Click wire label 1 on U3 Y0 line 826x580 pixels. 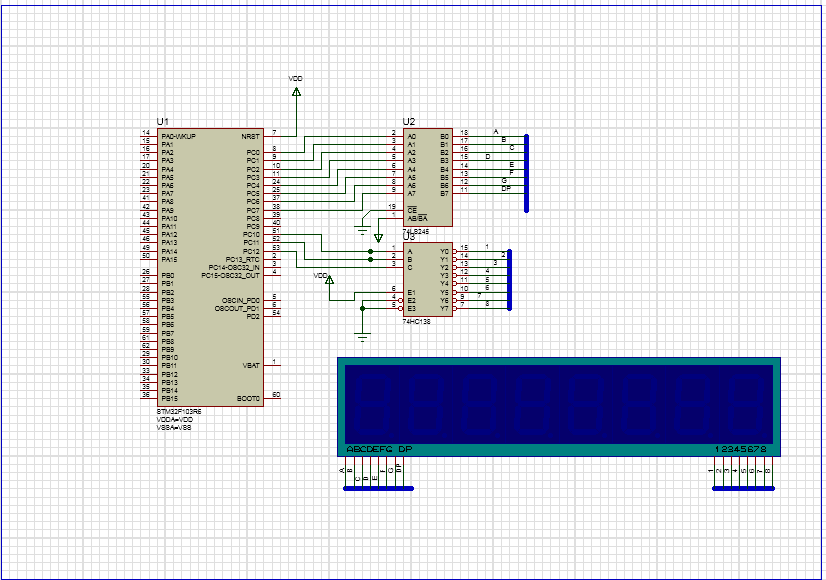pyautogui.click(x=487, y=247)
